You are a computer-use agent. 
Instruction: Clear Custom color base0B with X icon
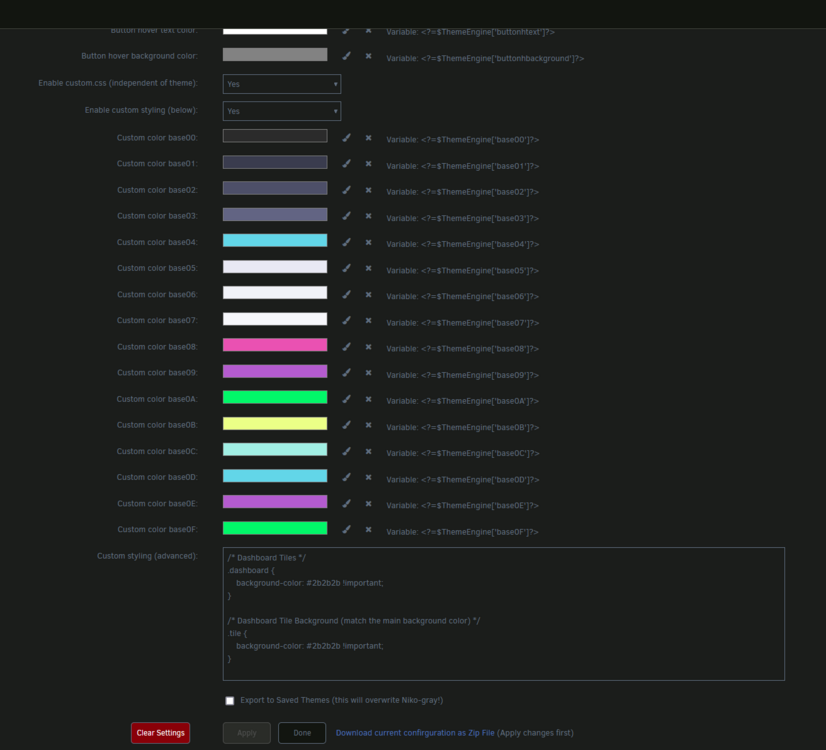coord(368,425)
